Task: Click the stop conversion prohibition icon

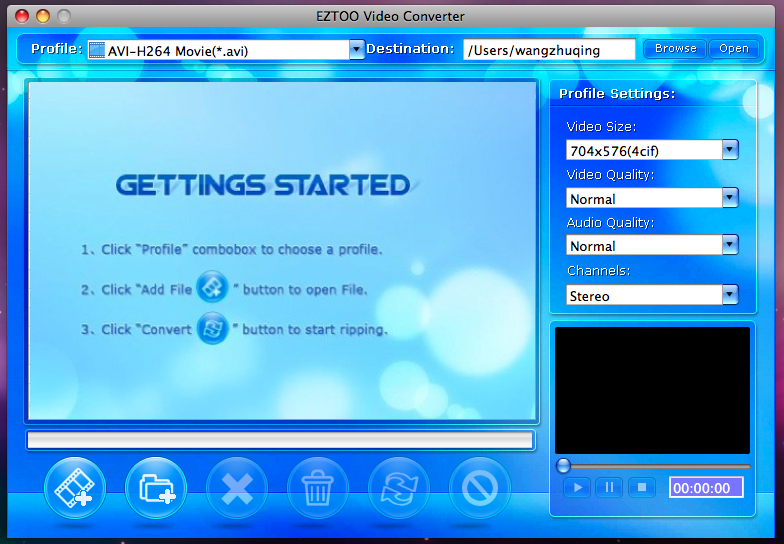Action: point(480,488)
